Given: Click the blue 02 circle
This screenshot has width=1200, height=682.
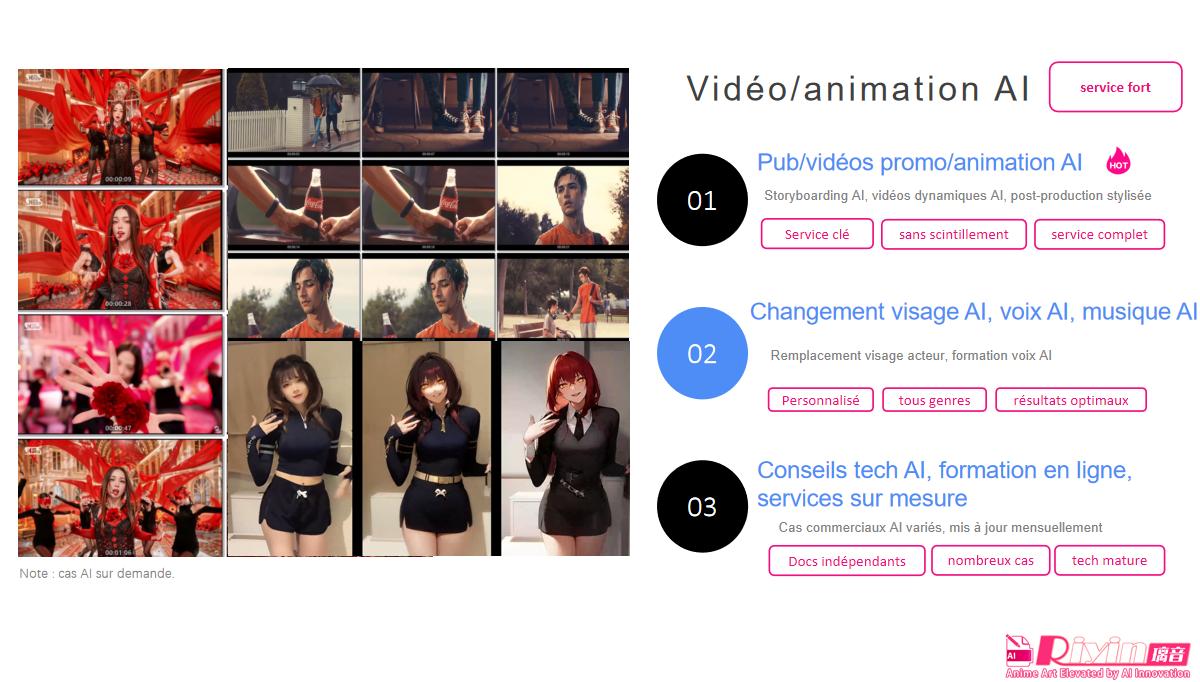Looking at the screenshot, I should [702, 353].
